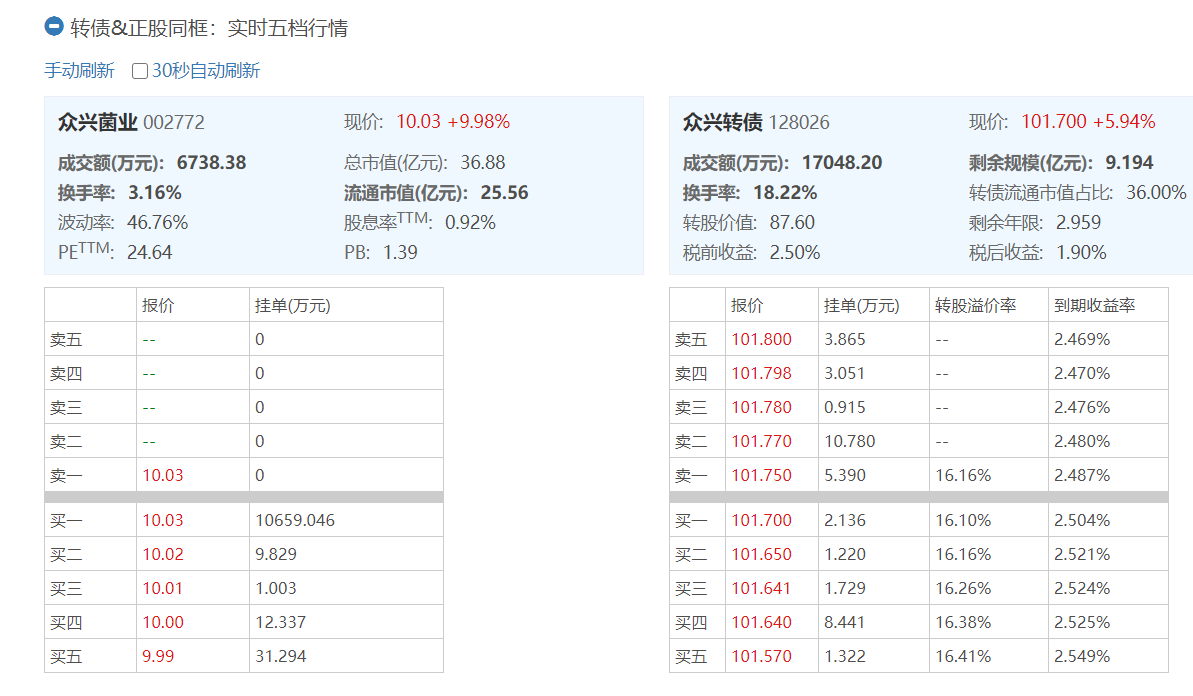Click the bond table 报价 header

[747, 305]
